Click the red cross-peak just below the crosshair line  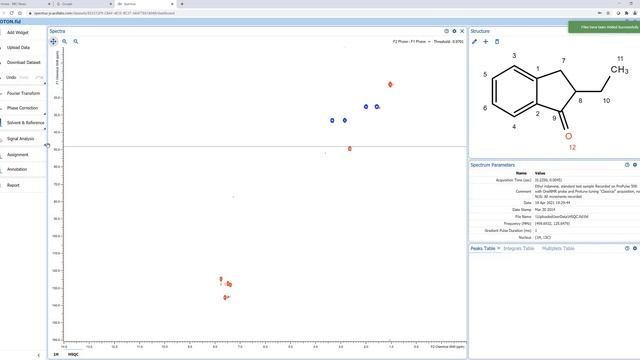point(350,149)
